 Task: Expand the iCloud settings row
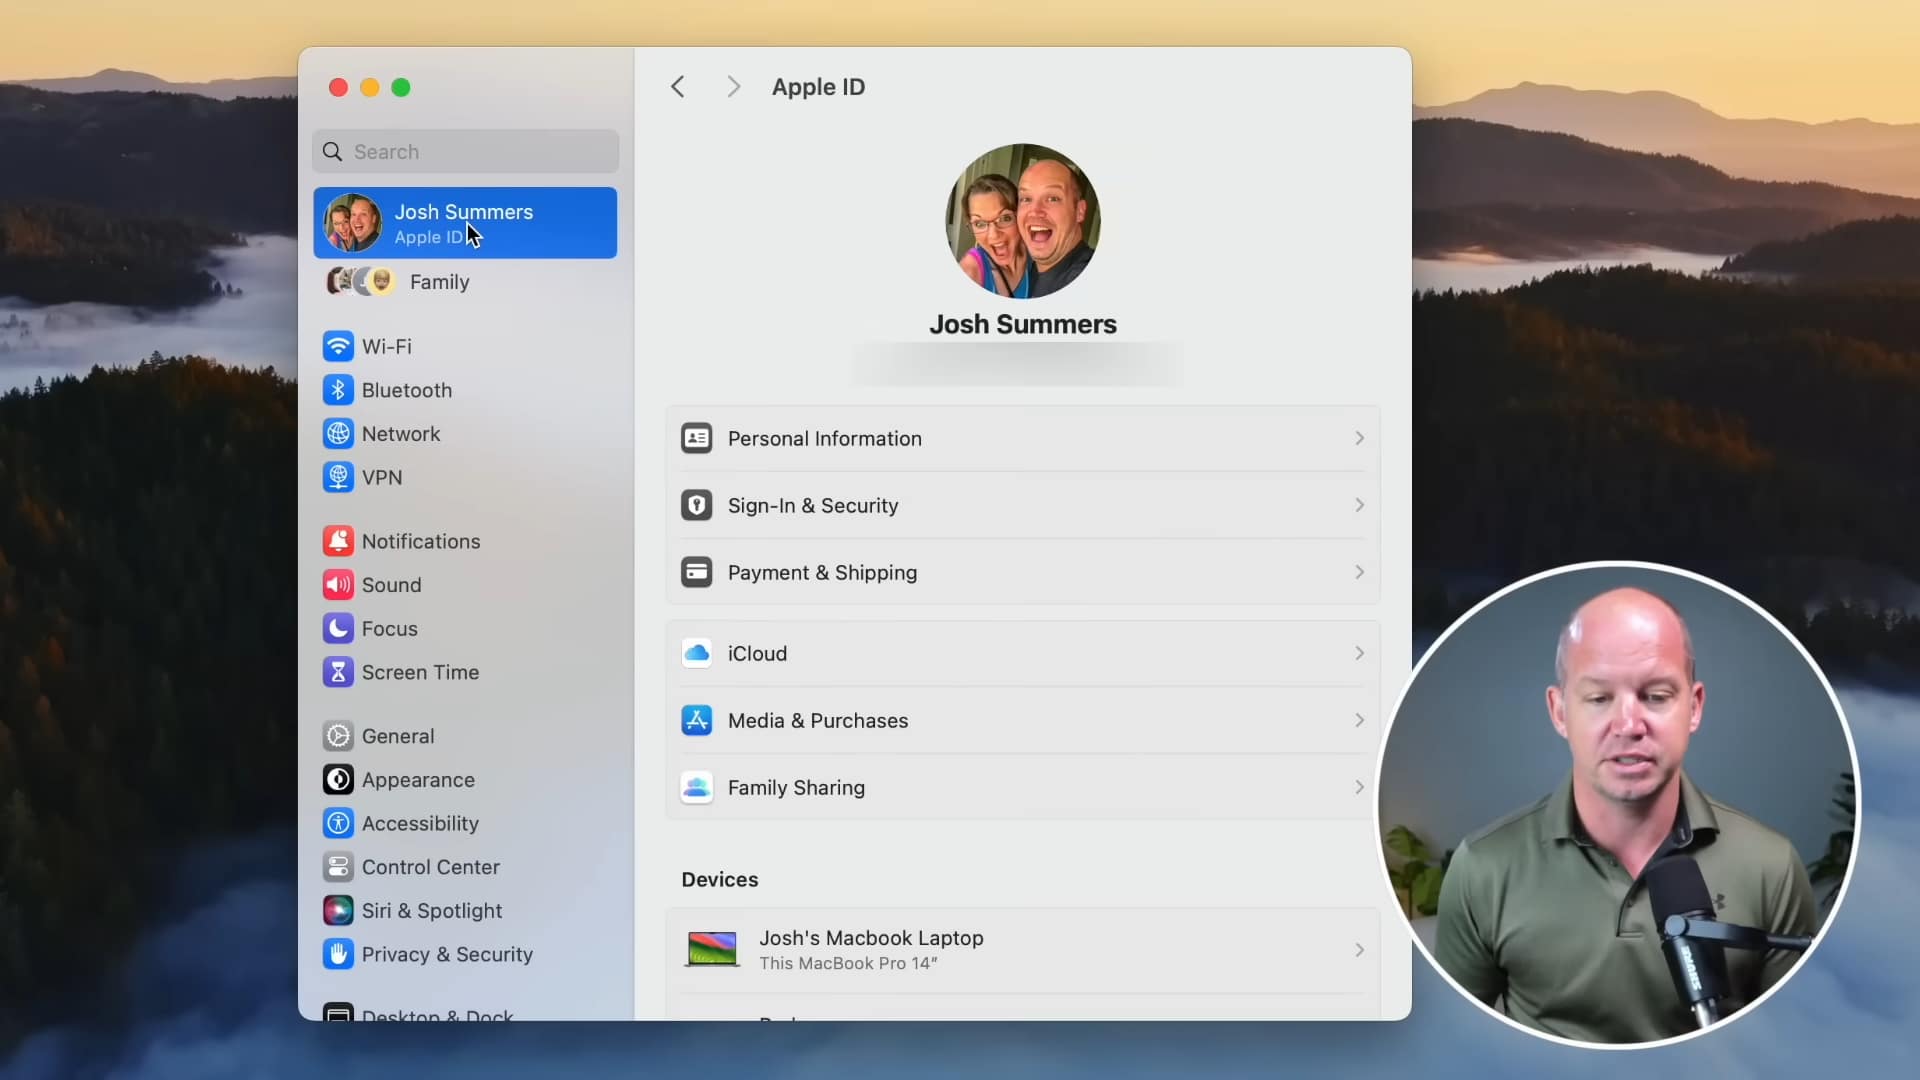tap(1023, 653)
